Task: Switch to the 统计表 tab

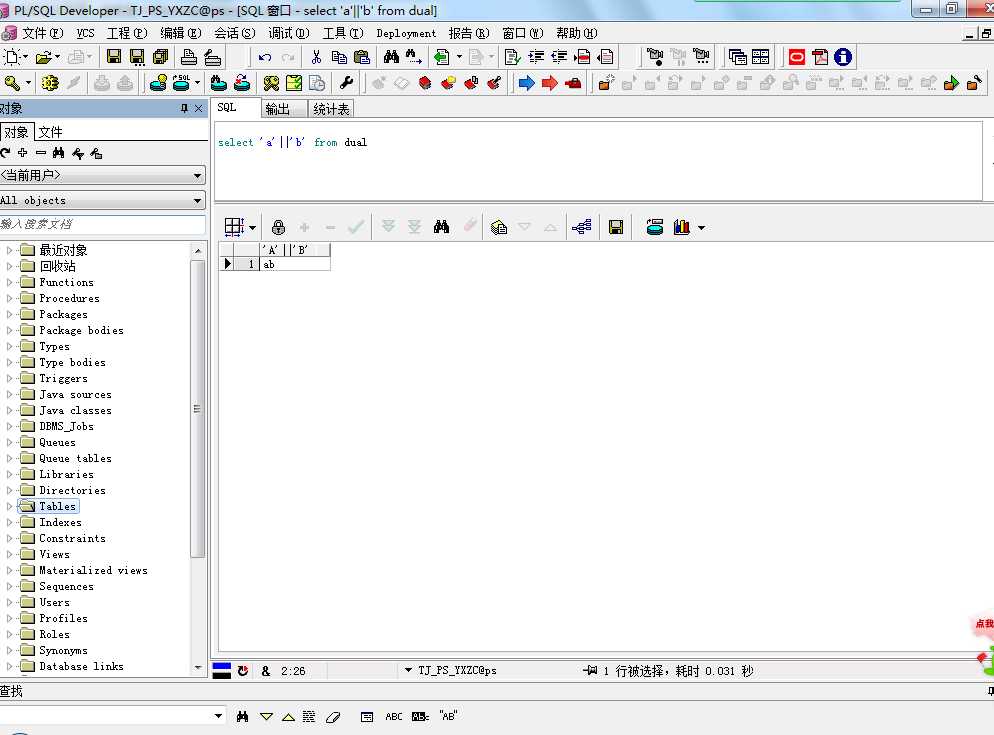Action: click(331, 109)
